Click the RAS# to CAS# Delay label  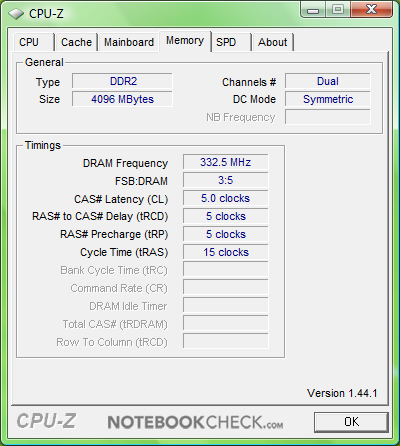tap(100, 216)
